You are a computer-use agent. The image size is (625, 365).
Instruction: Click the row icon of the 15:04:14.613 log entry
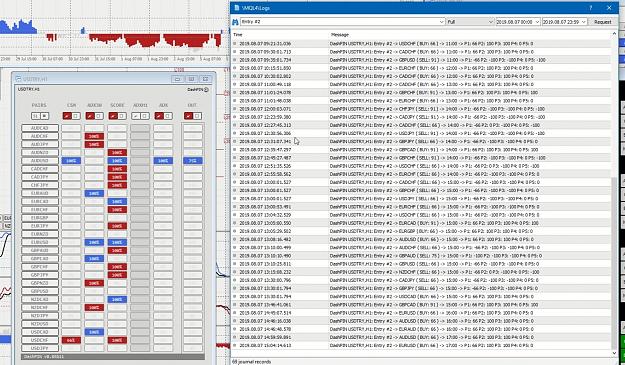coord(234,345)
